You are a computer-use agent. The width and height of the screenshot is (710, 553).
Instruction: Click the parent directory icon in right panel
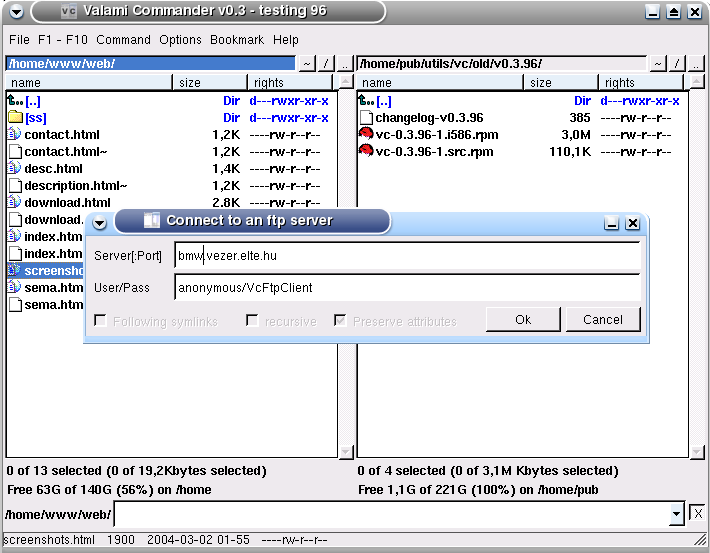coord(366,101)
